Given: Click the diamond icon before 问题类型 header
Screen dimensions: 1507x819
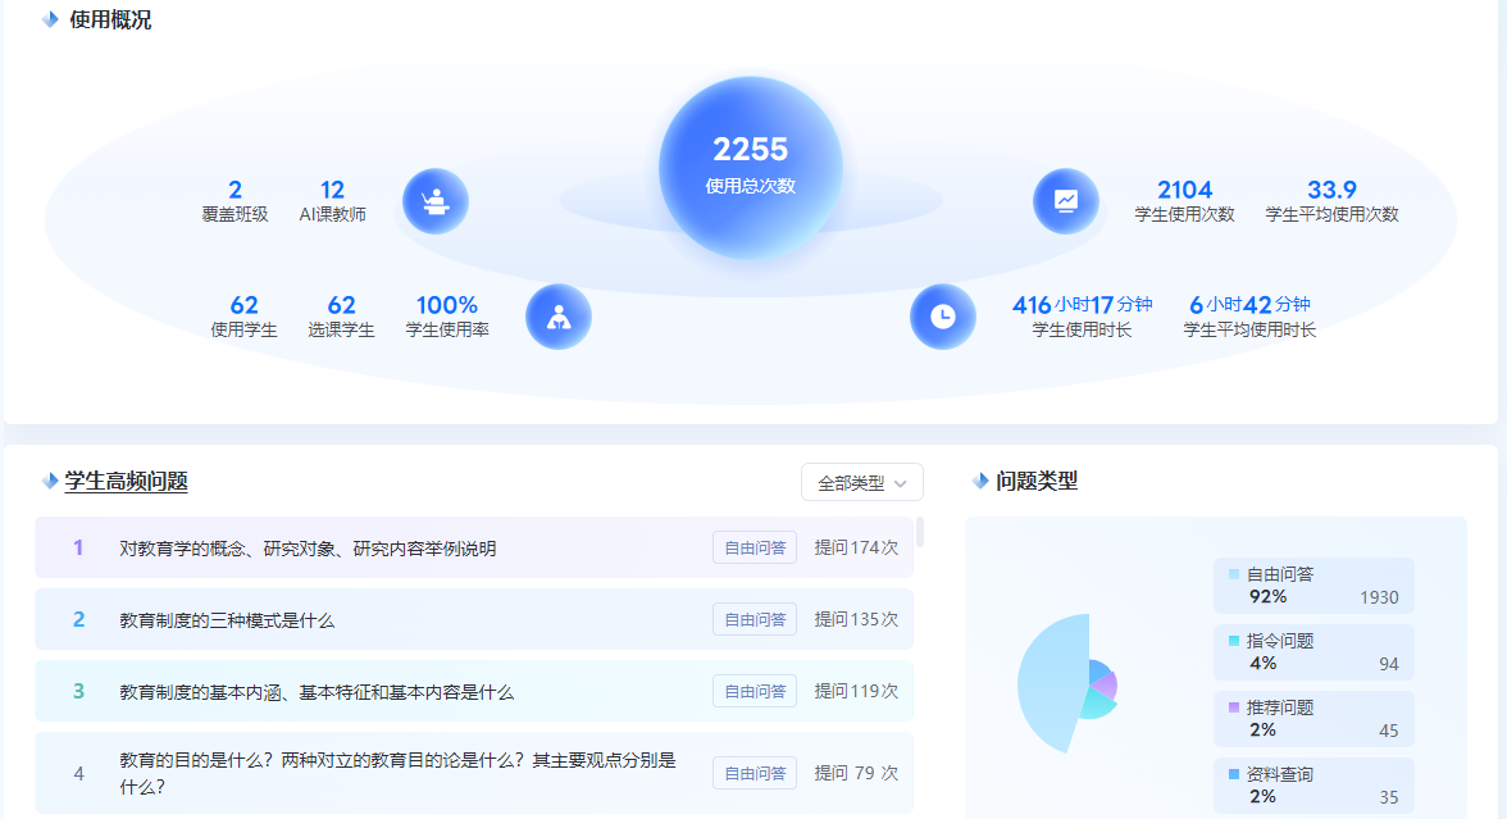Looking at the screenshot, I should coord(981,480).
